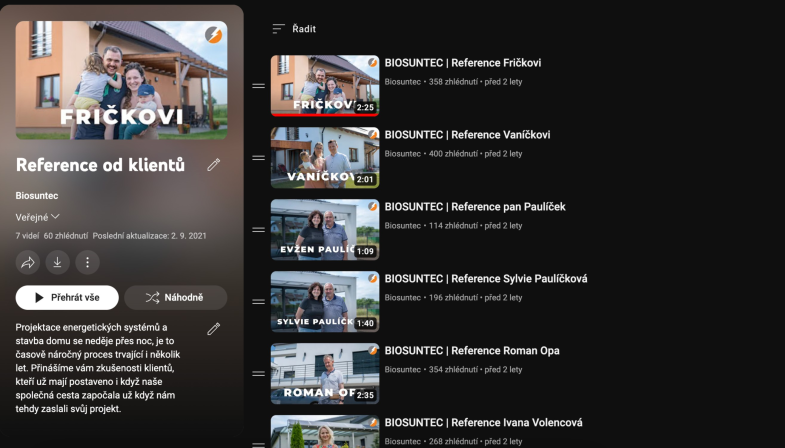Click the drag handle beside Roman Opa video
The width and height of the screenshot is (785, 448).
coord(258,374)
